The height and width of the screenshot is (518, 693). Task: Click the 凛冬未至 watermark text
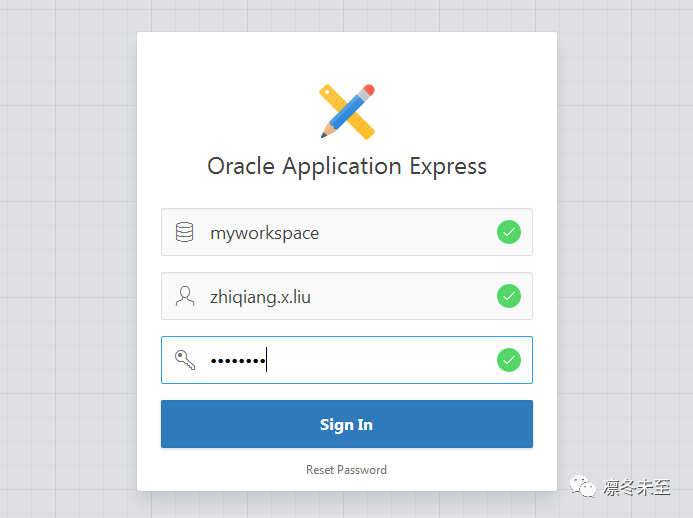[x=637, y=488]
